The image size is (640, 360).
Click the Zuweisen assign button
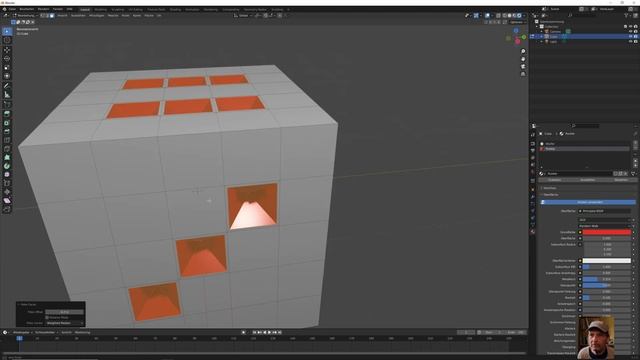[554, 180]
